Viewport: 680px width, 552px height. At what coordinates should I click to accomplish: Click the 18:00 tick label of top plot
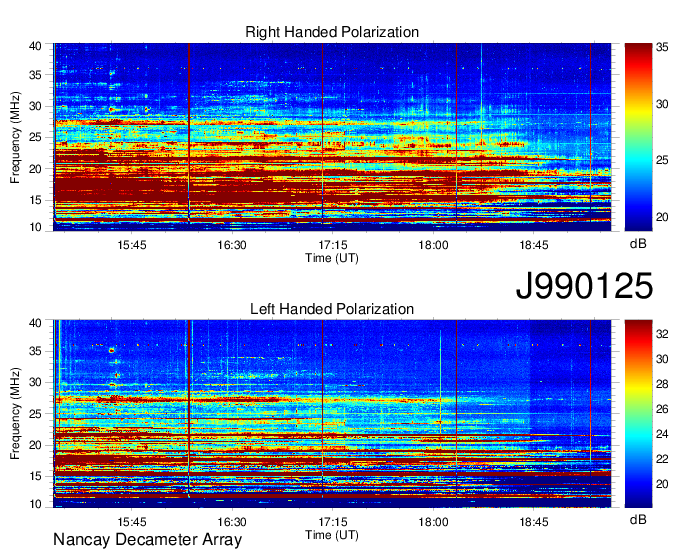[433, 245]
